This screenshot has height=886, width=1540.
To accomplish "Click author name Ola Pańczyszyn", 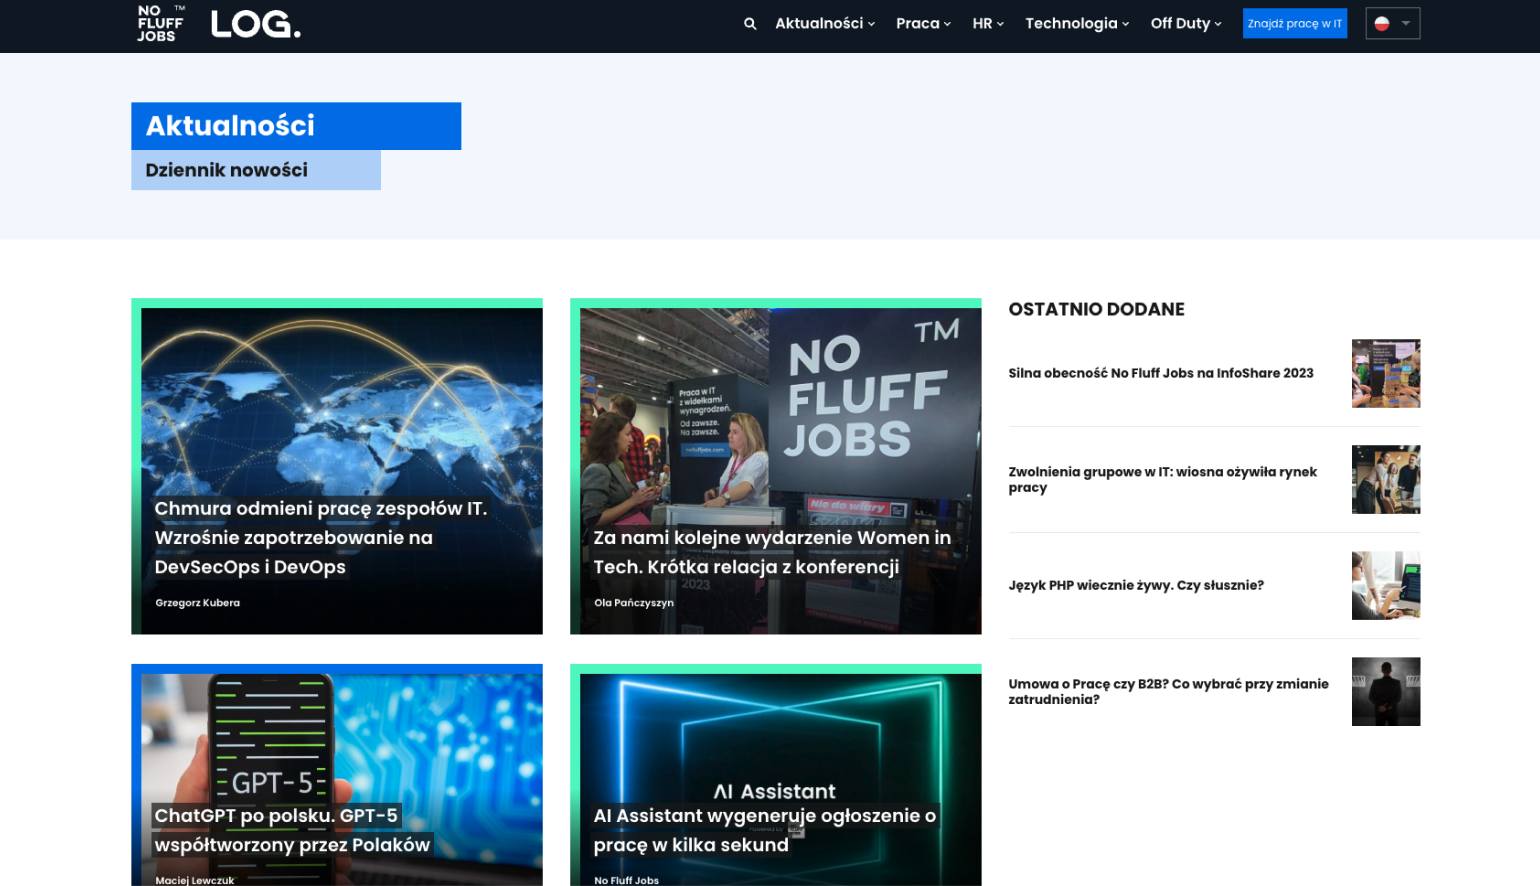I will coord(634,603).
